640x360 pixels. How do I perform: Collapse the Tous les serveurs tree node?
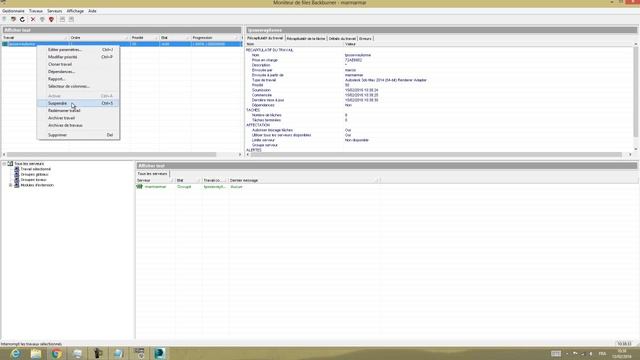(4, 164)
